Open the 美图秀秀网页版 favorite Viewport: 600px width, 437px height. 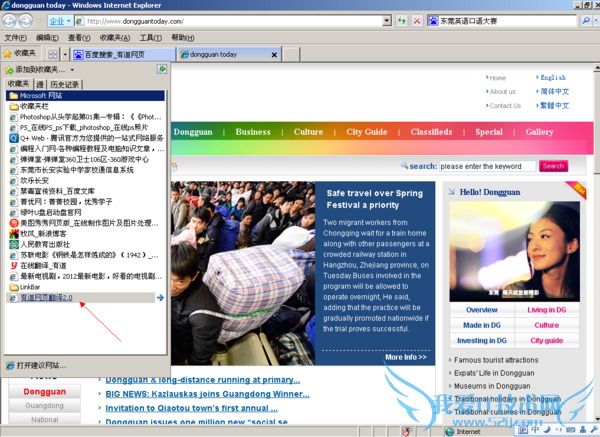[x=85, y=223]
